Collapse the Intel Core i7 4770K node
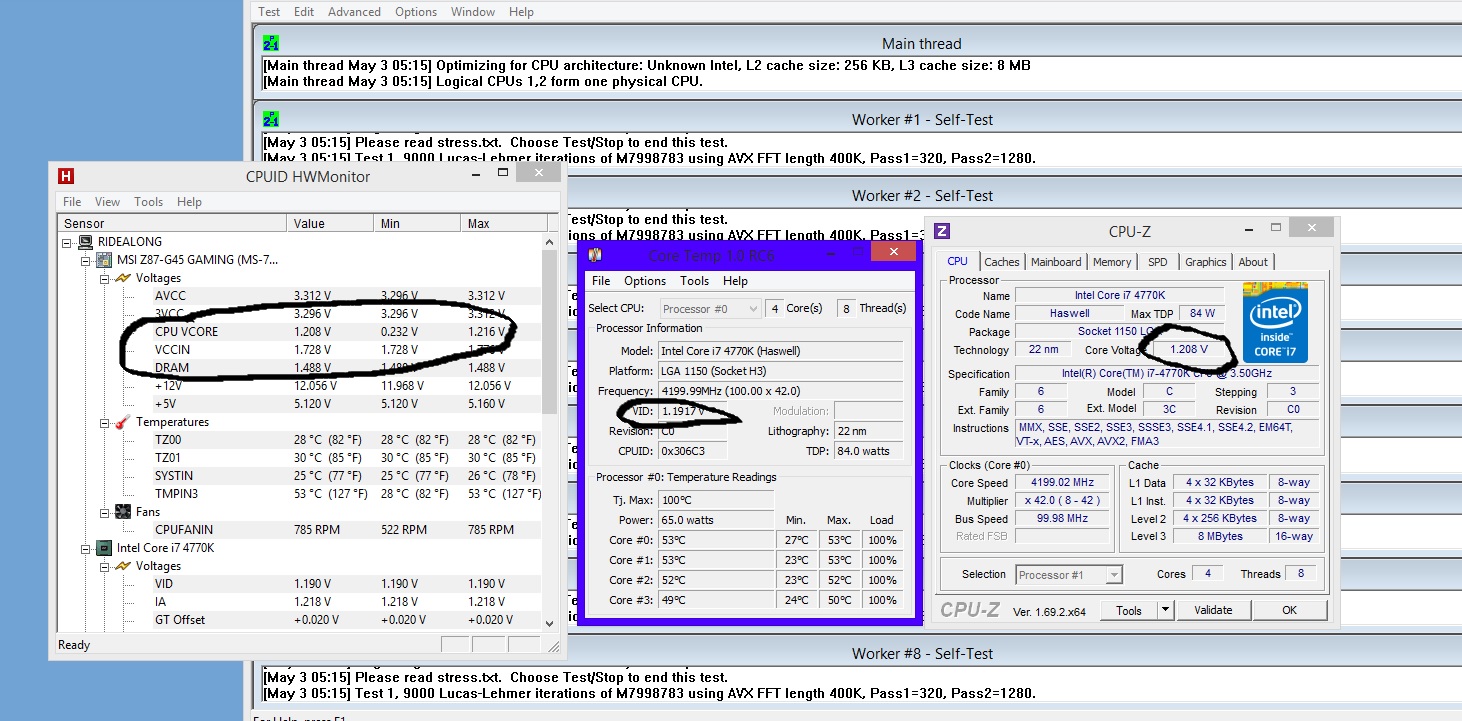Image resolution: width=1462 pixels, height=721 pixels. pyautogui.click(x=86, y=548)
